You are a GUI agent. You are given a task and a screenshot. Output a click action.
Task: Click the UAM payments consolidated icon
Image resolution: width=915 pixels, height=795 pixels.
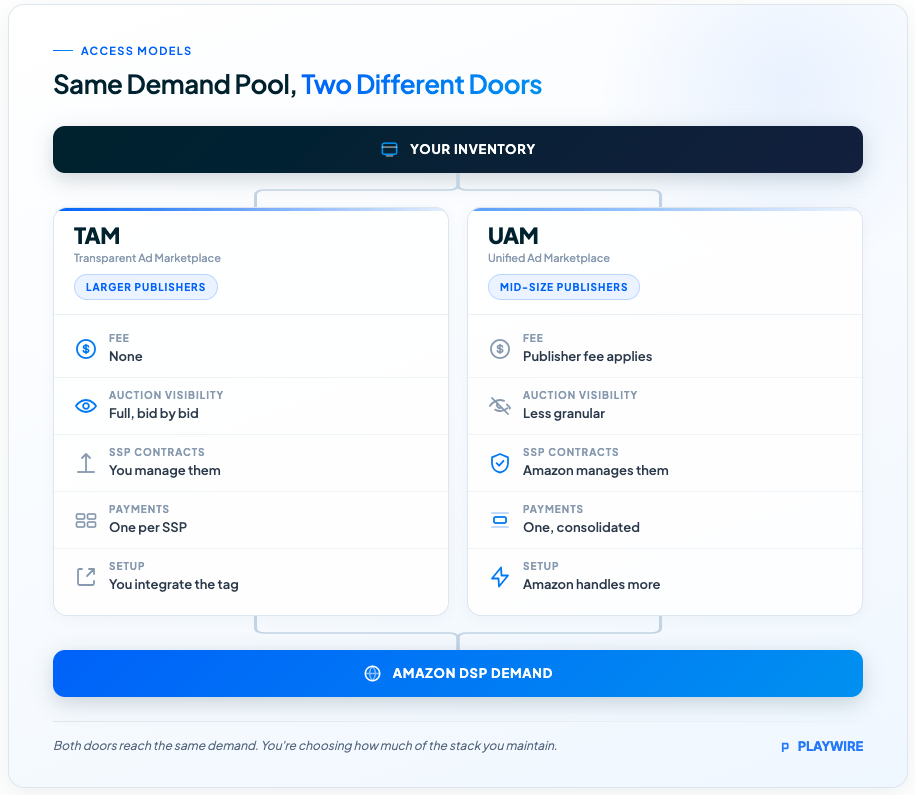pyautogui.click(x=500, y=520)
